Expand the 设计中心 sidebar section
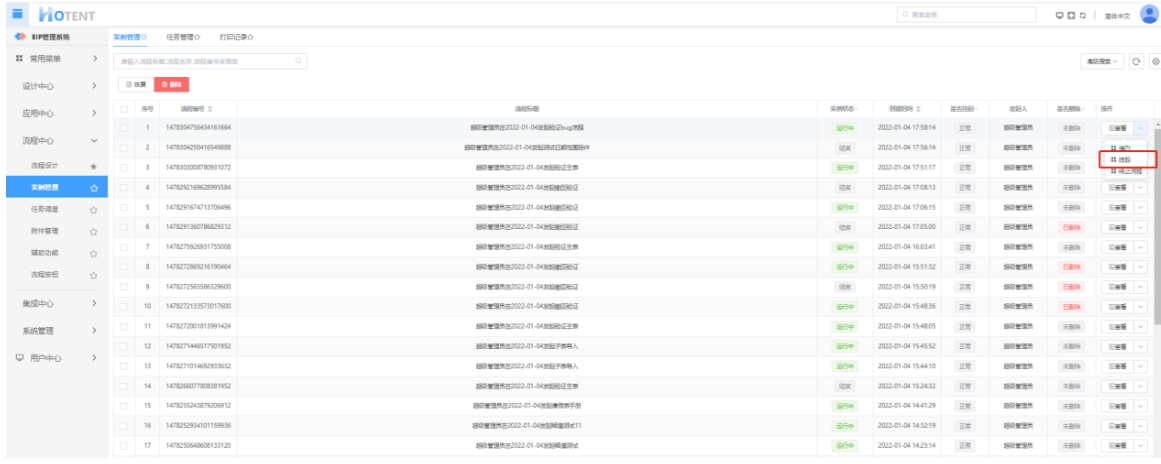Screen dimensions: 1161x464 click(x=56, y=86)
